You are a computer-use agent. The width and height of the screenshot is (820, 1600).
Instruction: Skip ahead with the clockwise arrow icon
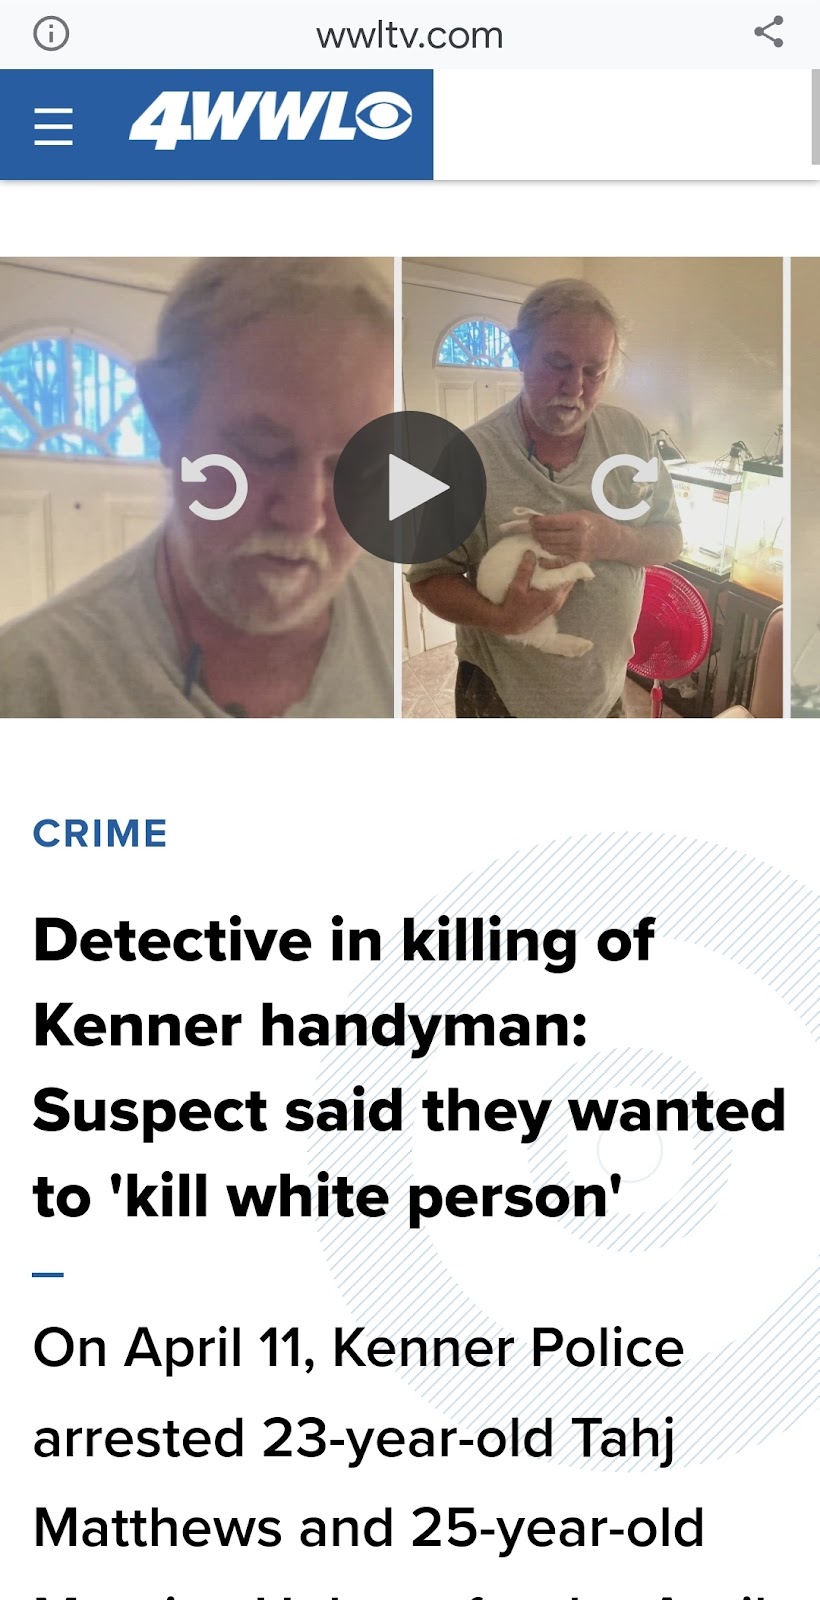point(625,487)
